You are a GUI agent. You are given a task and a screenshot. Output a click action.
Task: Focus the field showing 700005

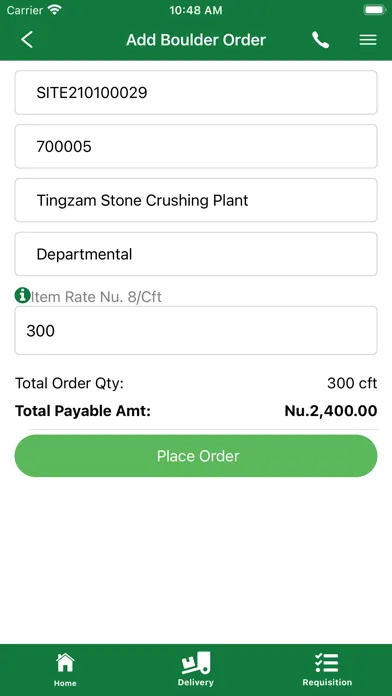[196, 146]
